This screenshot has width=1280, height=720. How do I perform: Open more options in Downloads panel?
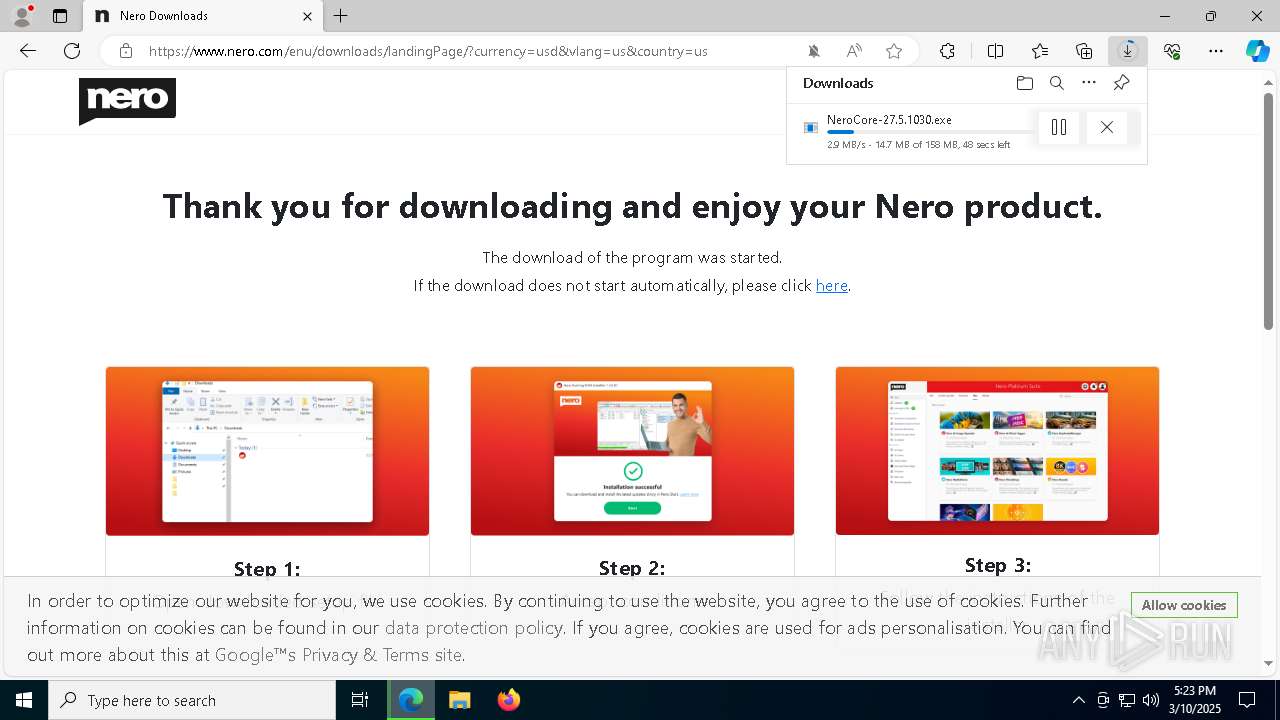pyautogui.click(x=1089, y=83)
